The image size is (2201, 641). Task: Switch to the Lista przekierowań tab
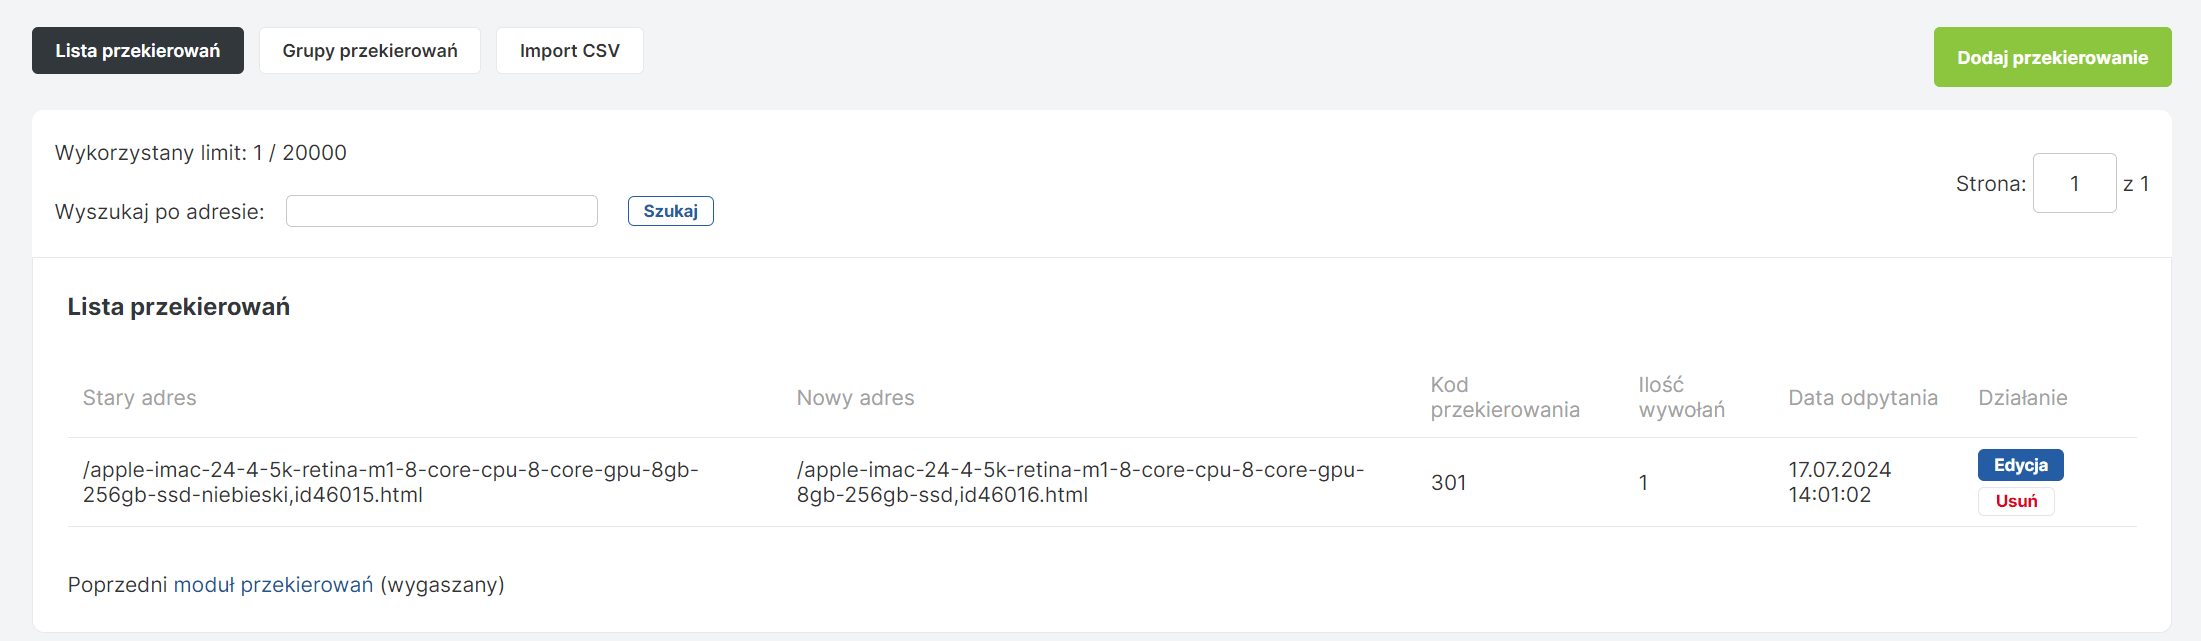click(x=138, y=51)
